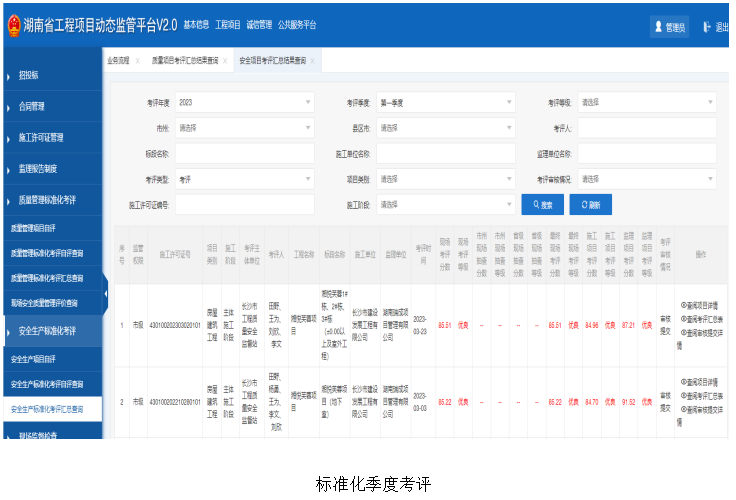
Task: Focus the 标段名称 input field
Action: [x=245, y=154]
